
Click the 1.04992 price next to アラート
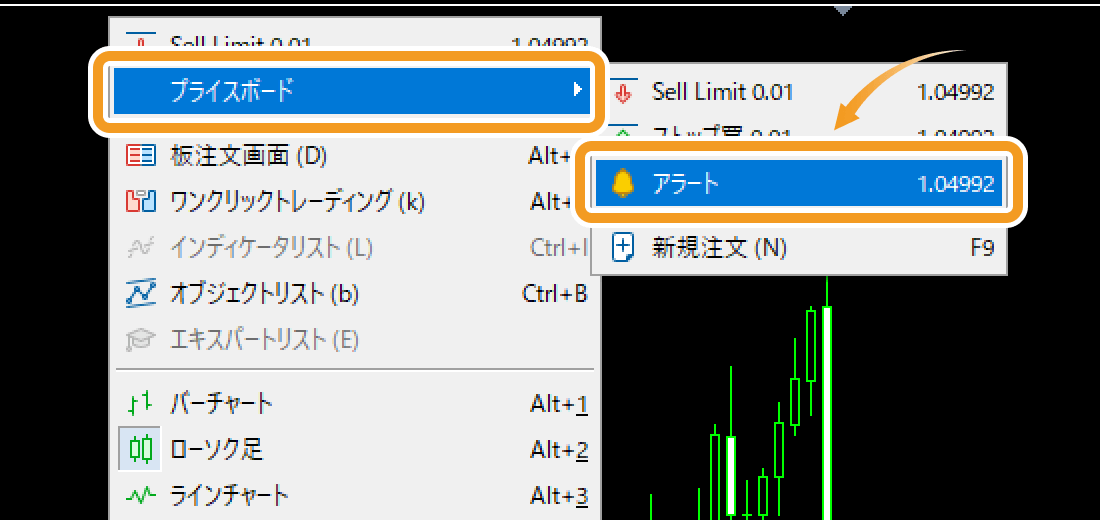coord(955,184)
